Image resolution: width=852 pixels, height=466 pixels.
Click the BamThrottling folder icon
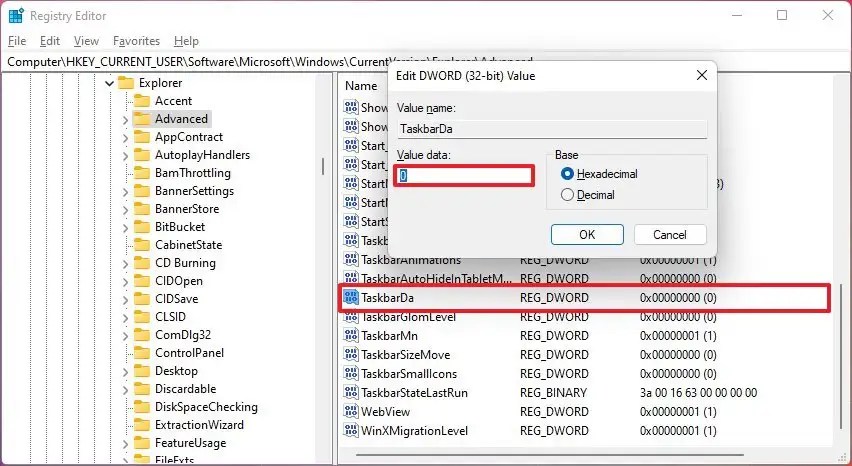[142, 173]
